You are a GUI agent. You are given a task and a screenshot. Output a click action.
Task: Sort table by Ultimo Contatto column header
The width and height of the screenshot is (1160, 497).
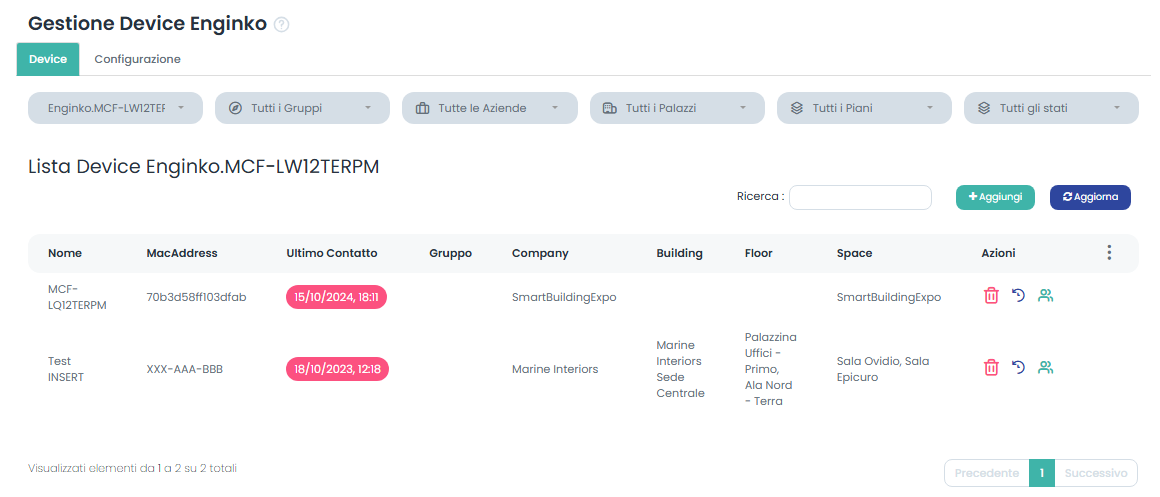[x=331, y=253]
